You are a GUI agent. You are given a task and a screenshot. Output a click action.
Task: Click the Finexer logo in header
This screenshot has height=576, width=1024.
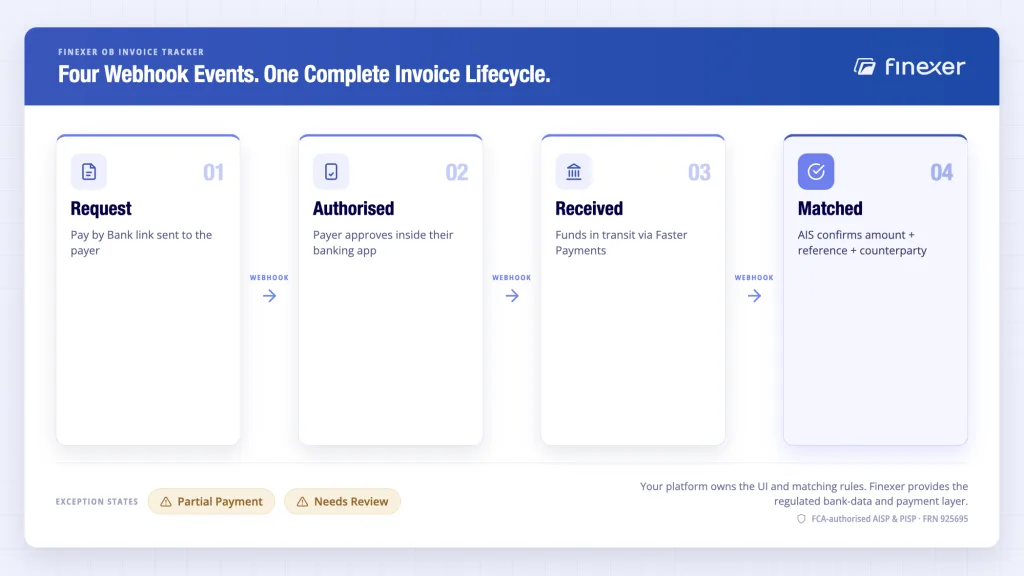click(909, 67)
